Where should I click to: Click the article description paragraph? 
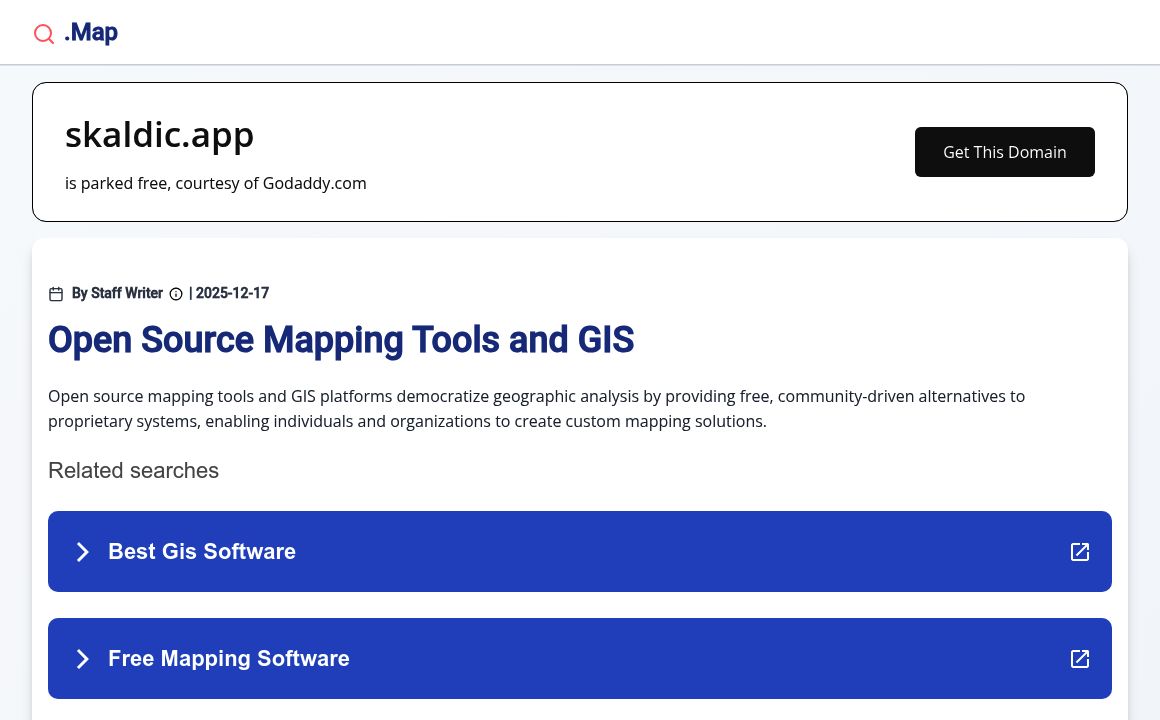click(x=536, y=408)
